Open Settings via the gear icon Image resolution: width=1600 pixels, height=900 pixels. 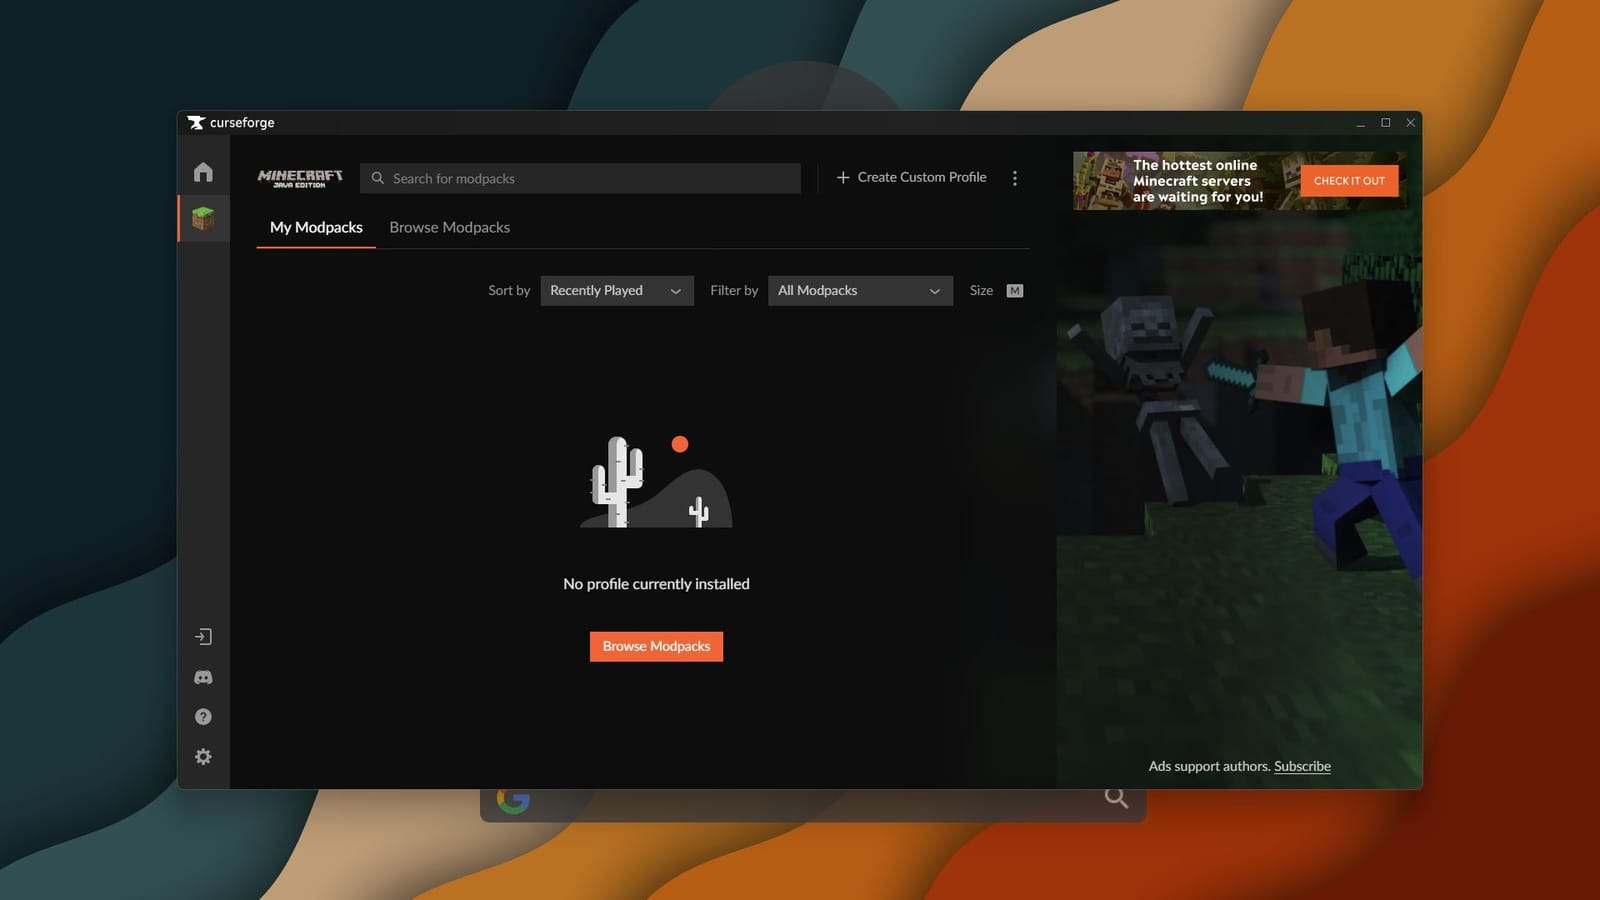tap(203, 756)
